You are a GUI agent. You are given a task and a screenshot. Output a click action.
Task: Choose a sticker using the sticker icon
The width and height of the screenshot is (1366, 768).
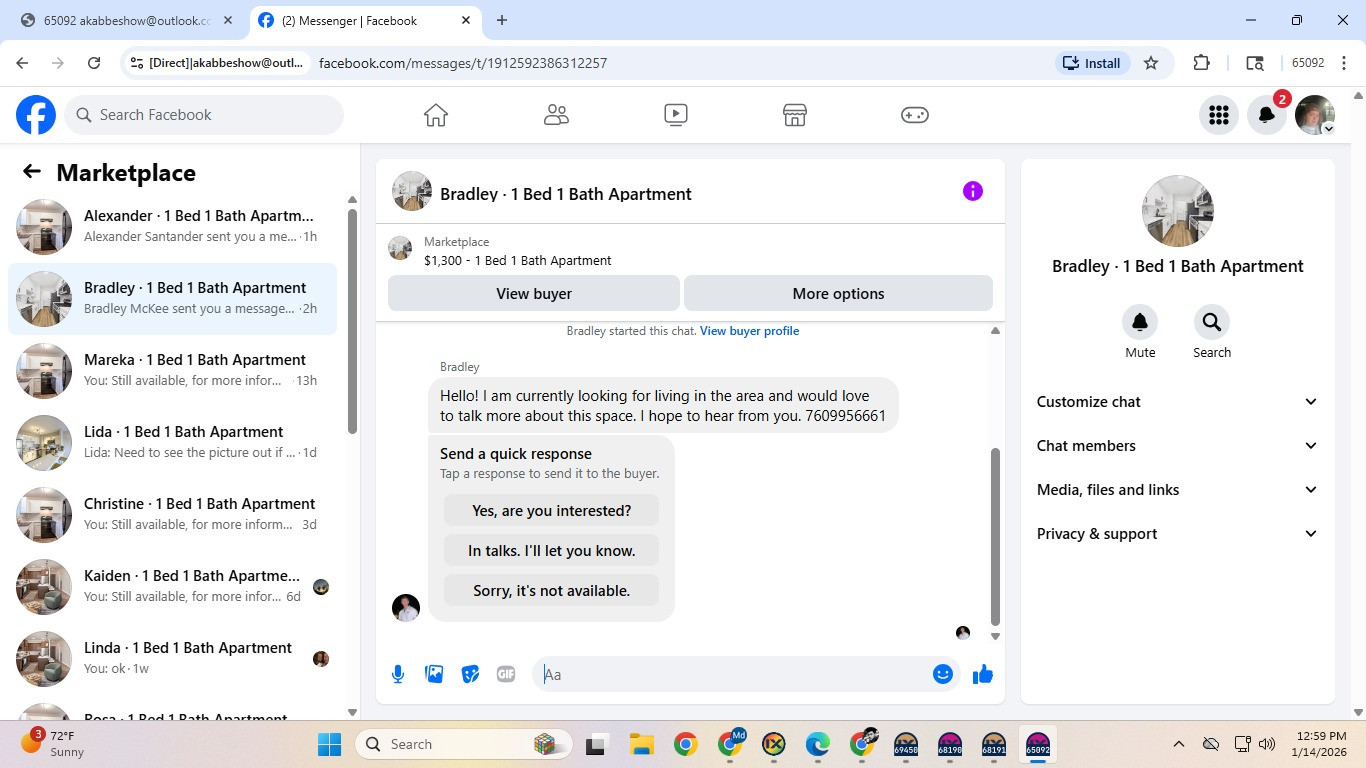tap(470, 674)
